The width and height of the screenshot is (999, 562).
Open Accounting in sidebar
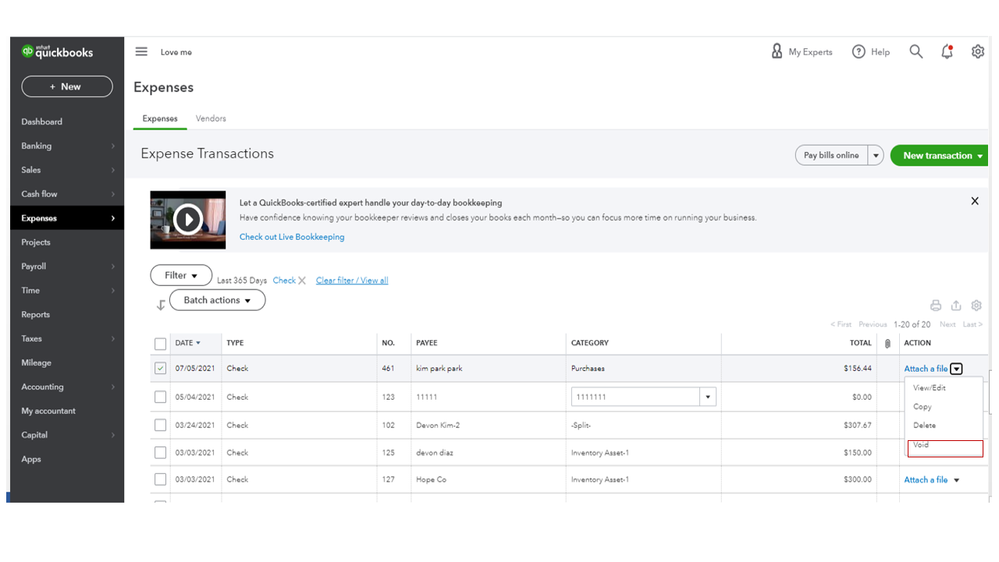coord(67,387)
